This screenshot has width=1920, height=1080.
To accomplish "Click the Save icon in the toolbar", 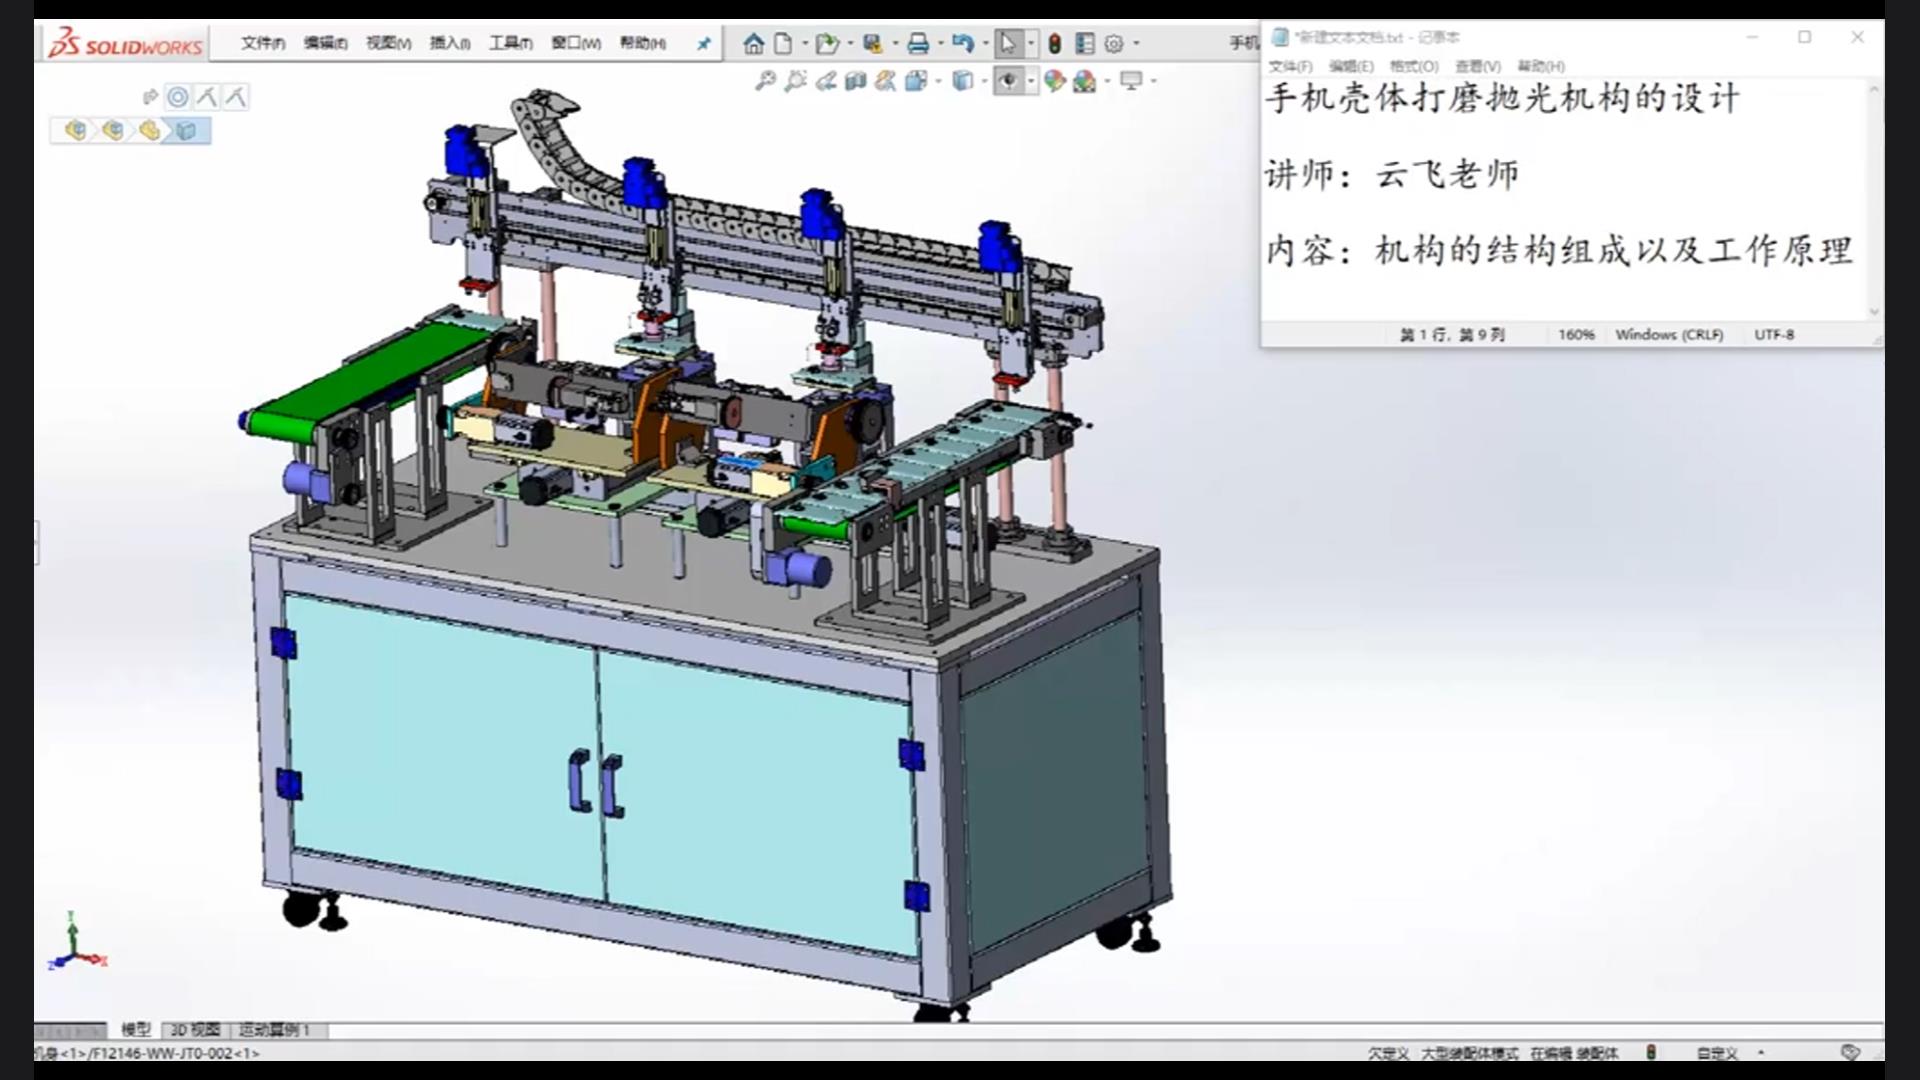I will [x=873, y=44].
